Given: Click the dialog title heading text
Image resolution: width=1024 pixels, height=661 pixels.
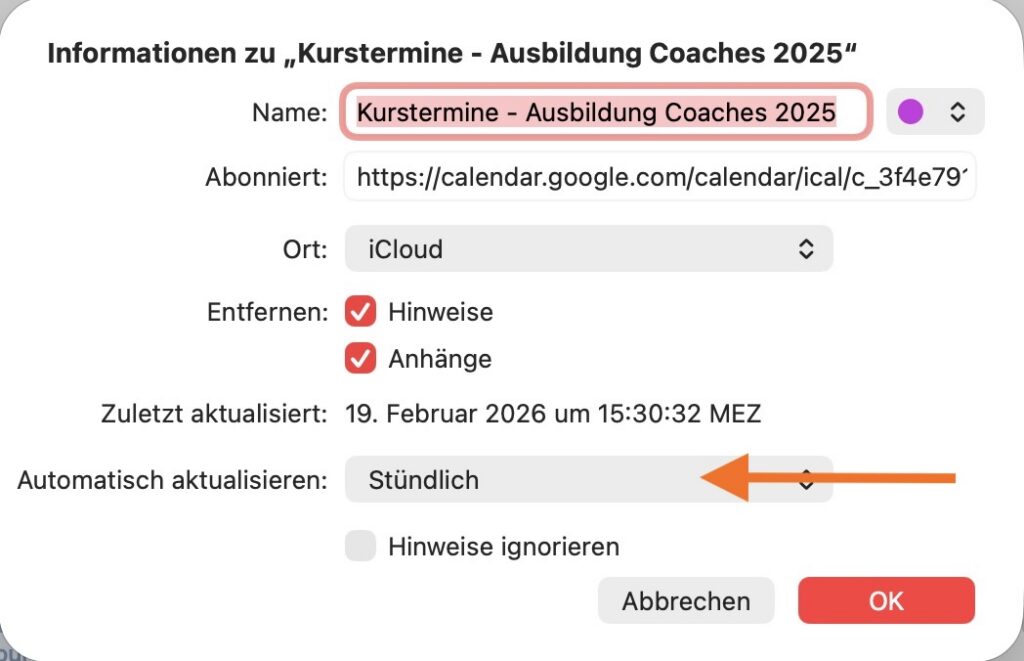Looking at the screenshot, I should [x=453, y=52].
